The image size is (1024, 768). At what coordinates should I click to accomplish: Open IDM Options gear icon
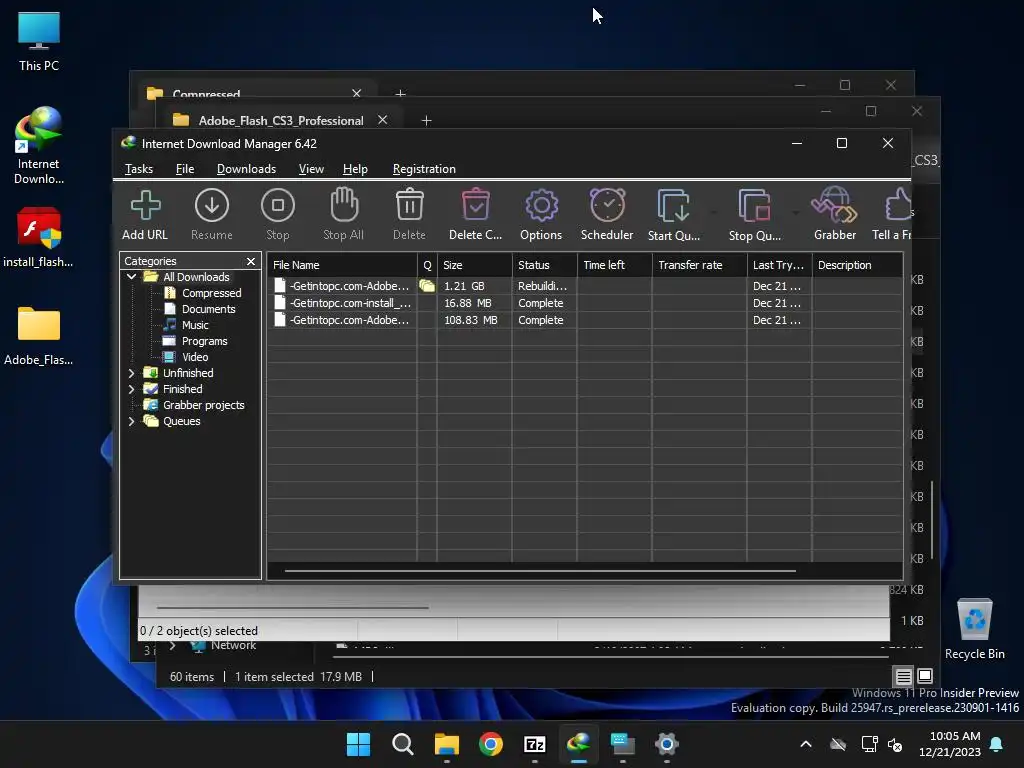[541, 214]
